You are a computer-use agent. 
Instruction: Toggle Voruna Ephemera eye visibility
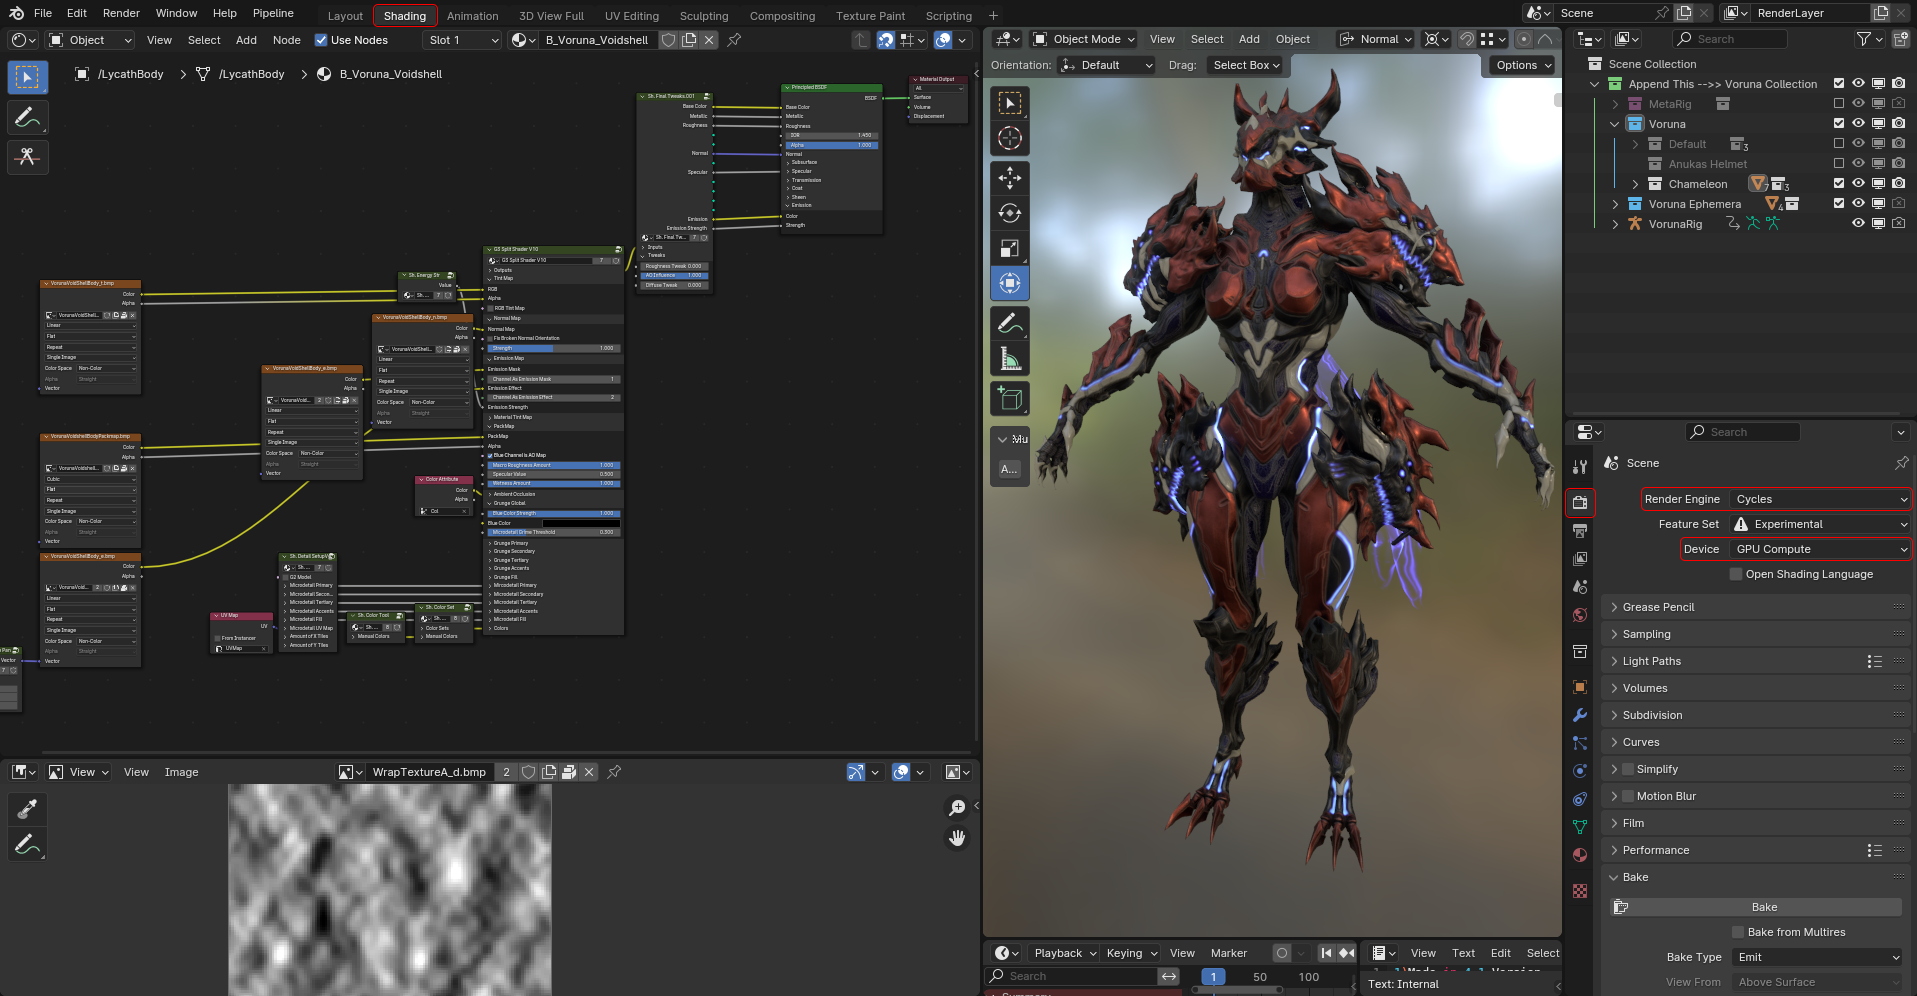pyautogui.click(x=1858, y=204)
